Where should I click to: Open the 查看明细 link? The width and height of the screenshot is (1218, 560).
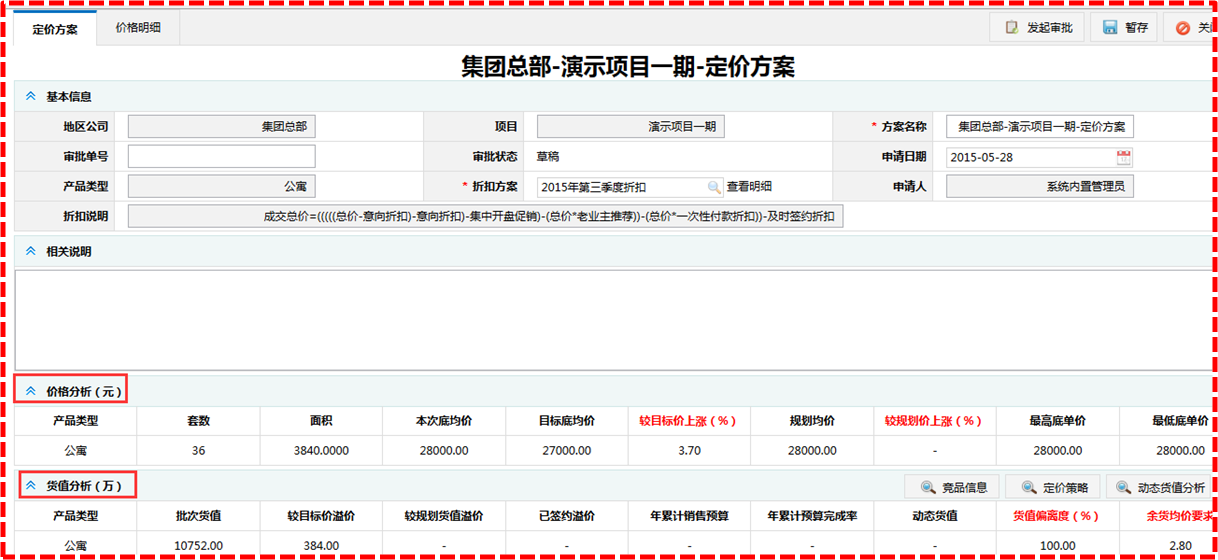pyautogui.click(x=749, y=186)
